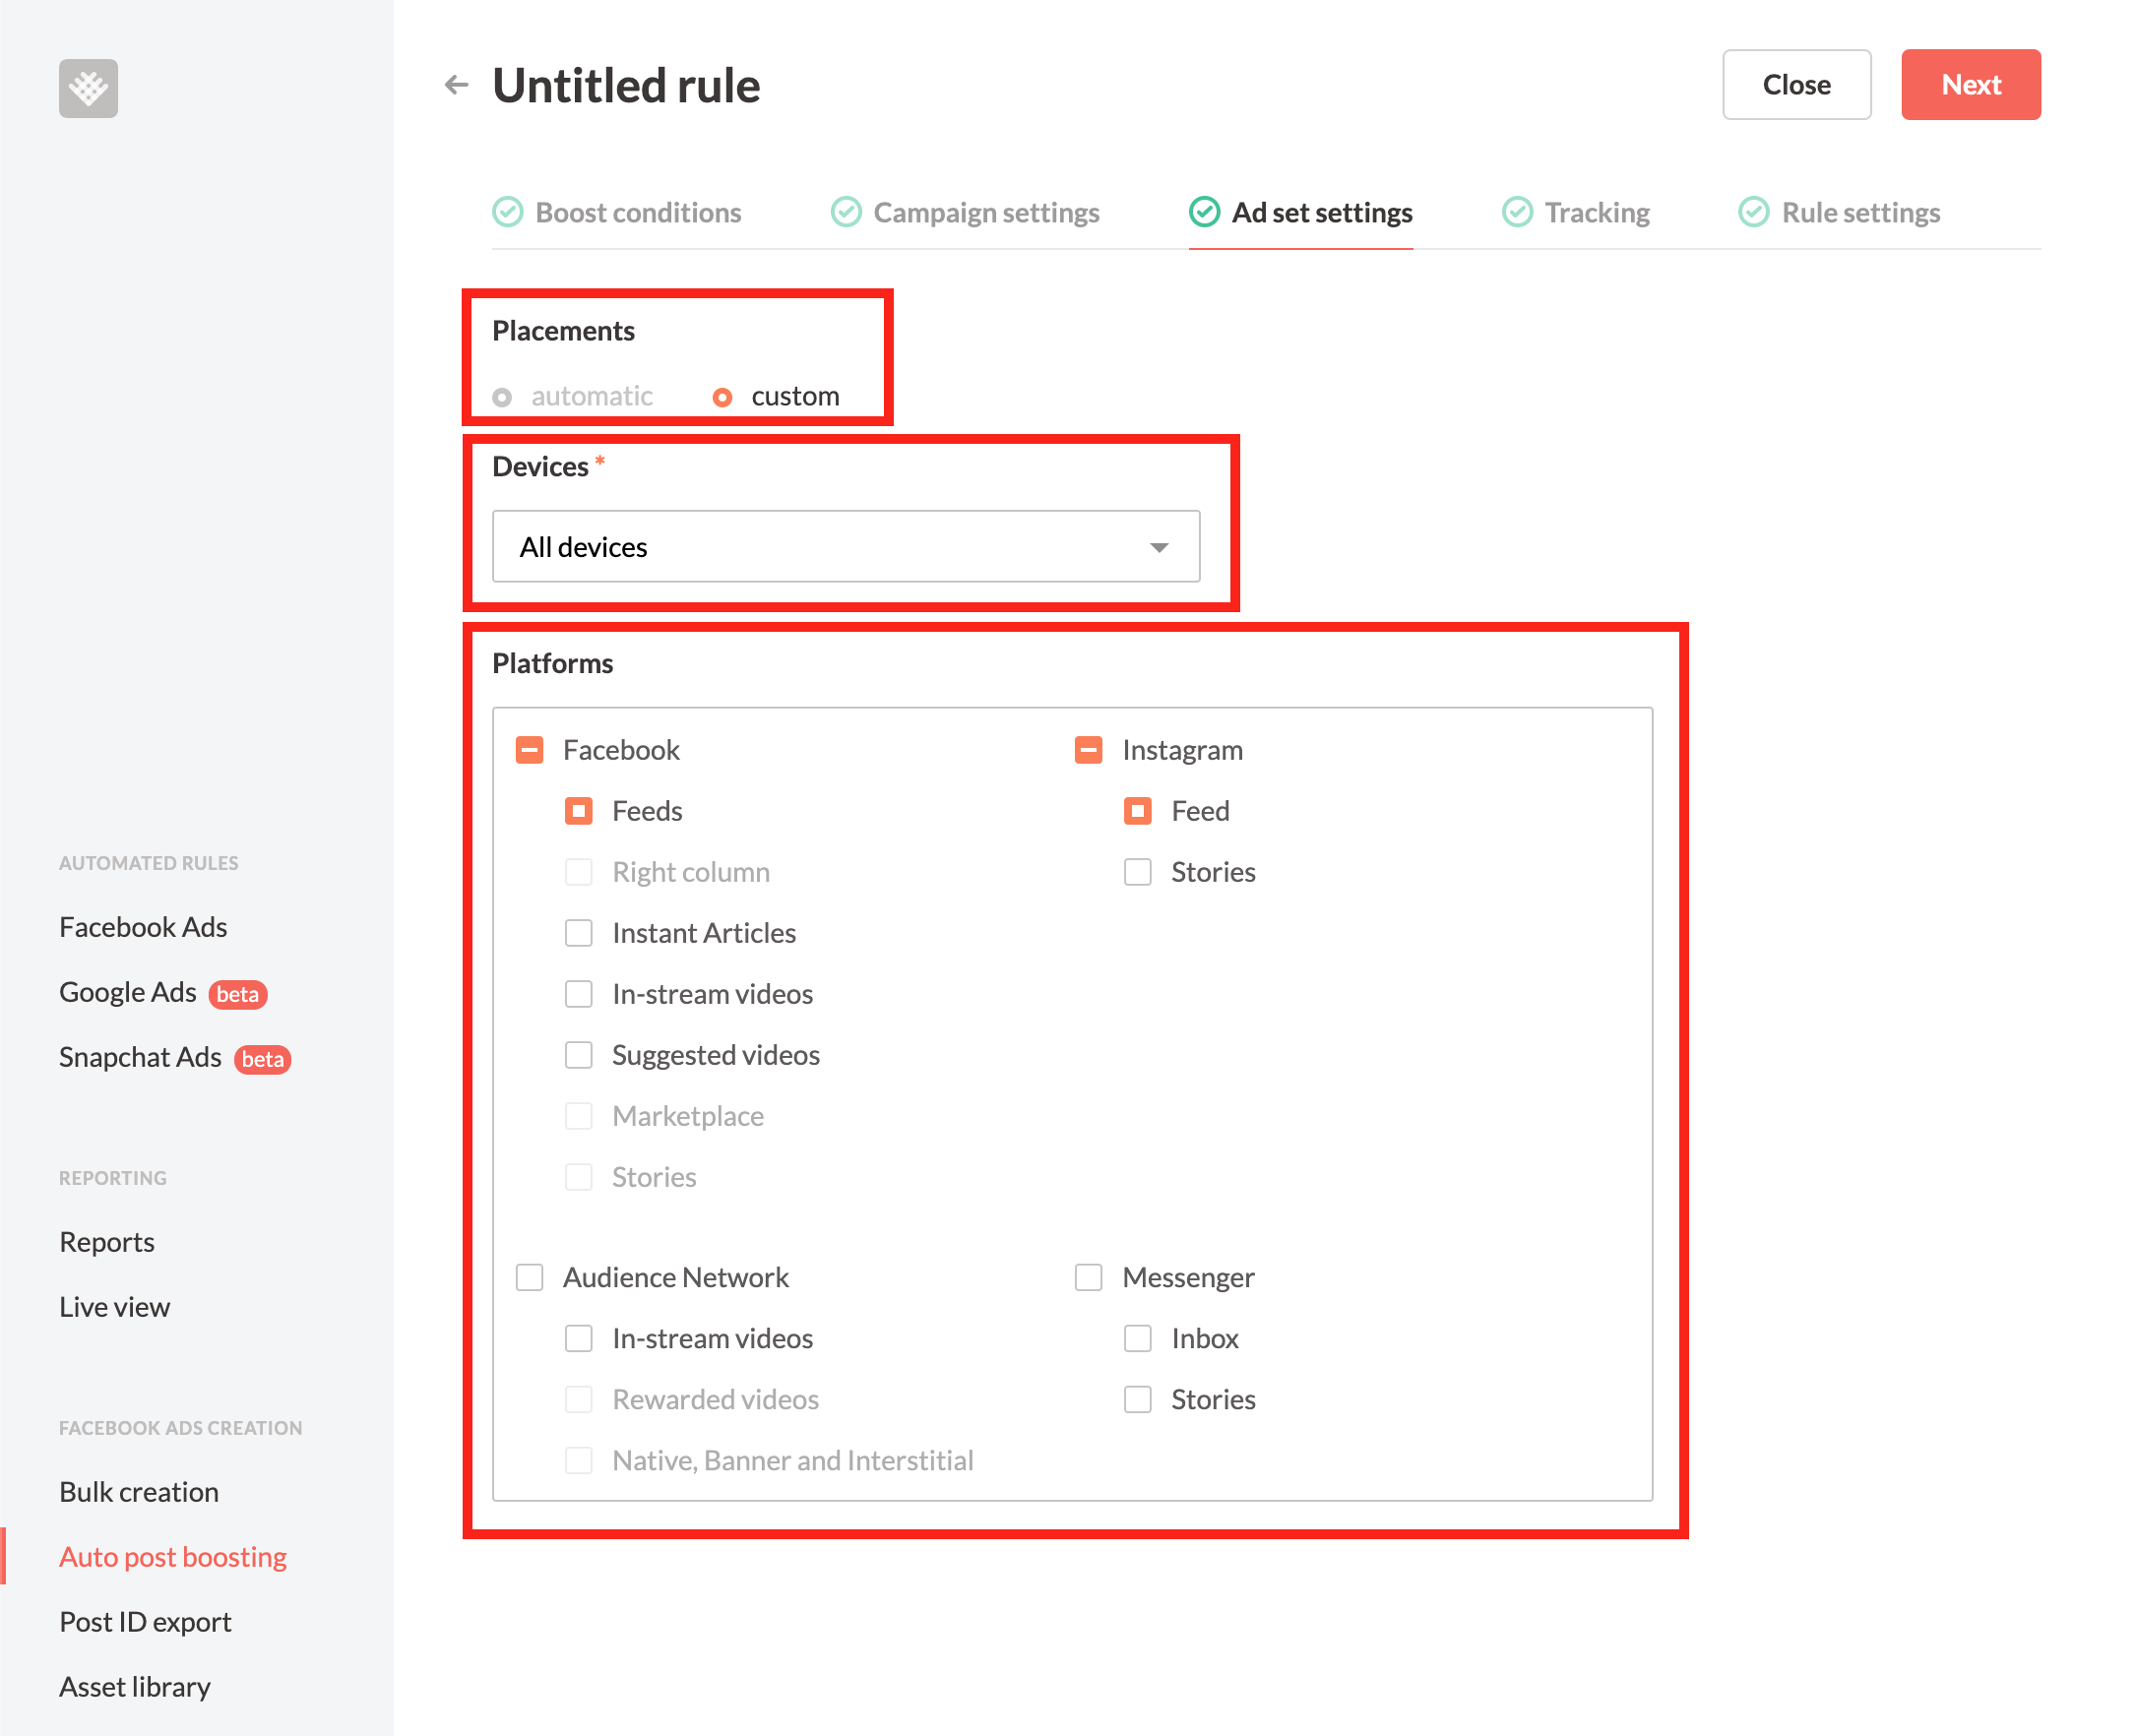Enable the Messenger checkbox
The width and height of the screenshot is (2136, 1736).
coord(1086,1275)
